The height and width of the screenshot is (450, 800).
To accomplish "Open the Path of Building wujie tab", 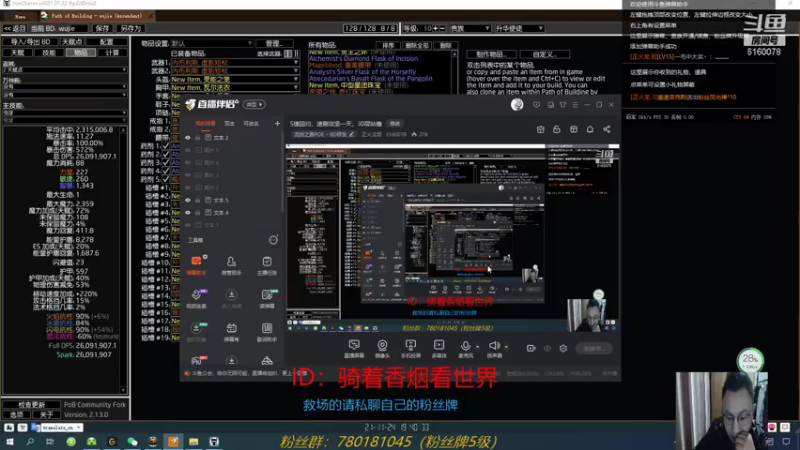I will point(96,16).
